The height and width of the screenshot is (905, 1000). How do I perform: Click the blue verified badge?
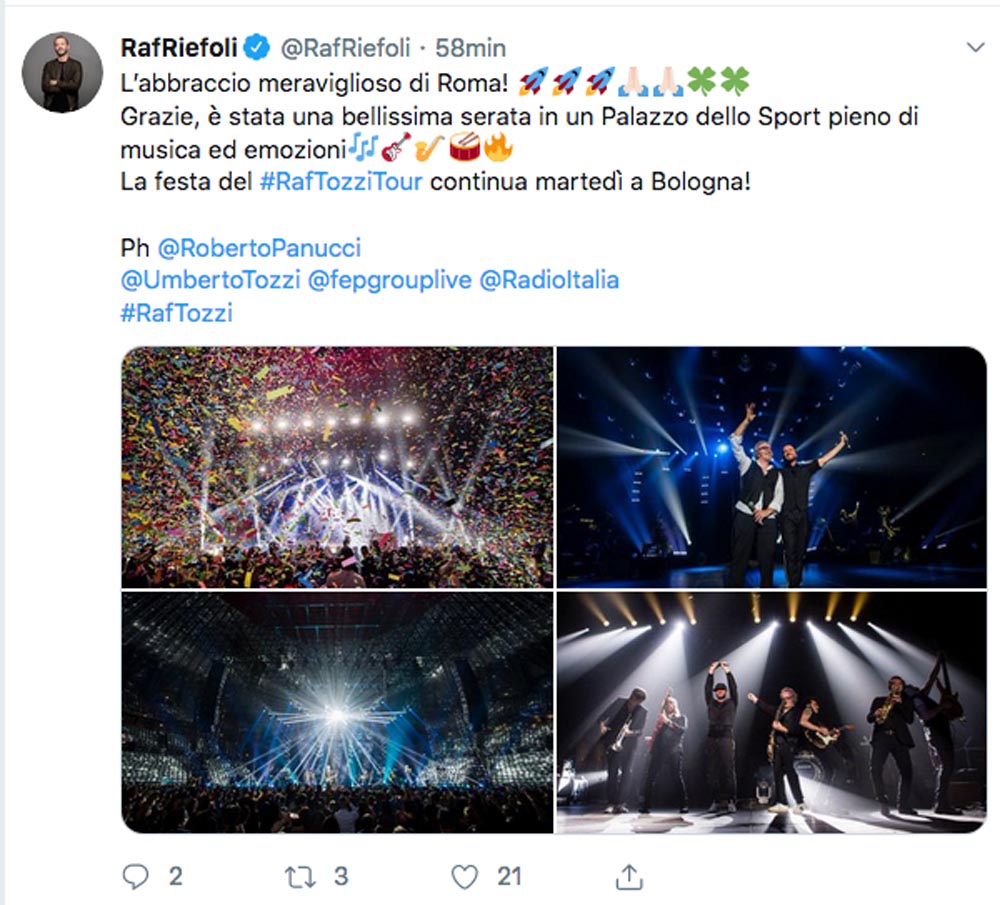click(x=257, y=48)
